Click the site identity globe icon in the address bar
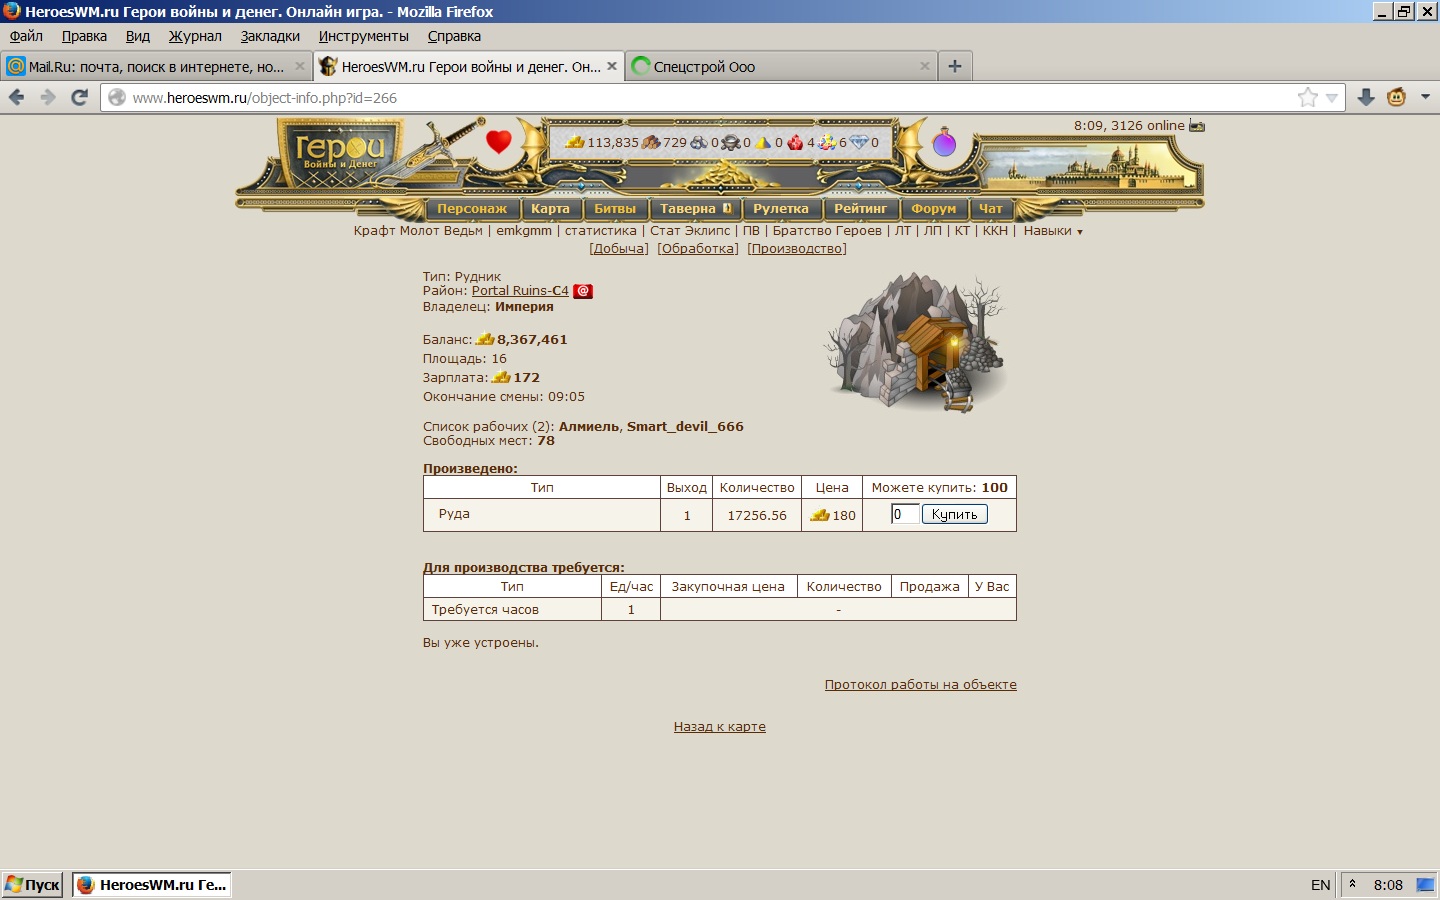Image resolution: width=1440 pixels, height=900 pixels. point(117,97)
